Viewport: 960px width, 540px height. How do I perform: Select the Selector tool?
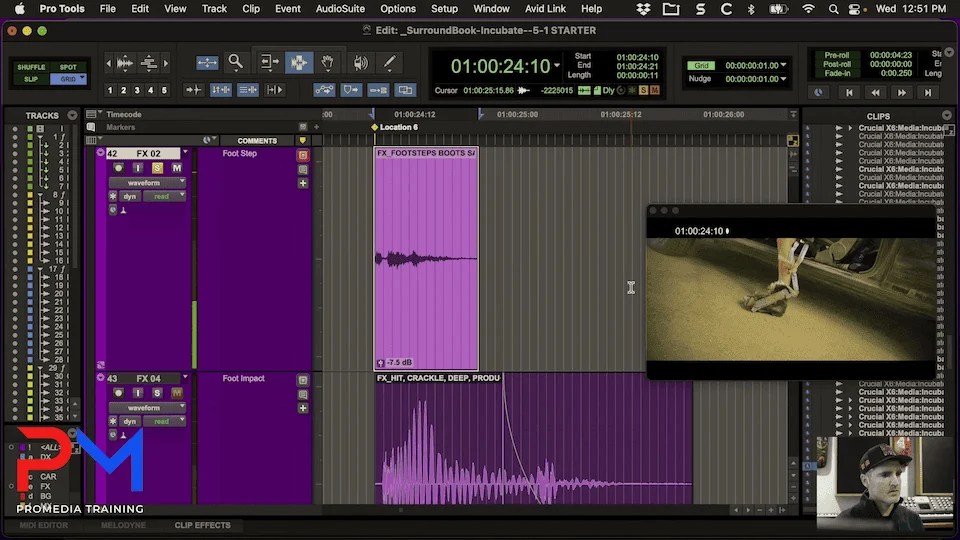[x=299, y=62]
